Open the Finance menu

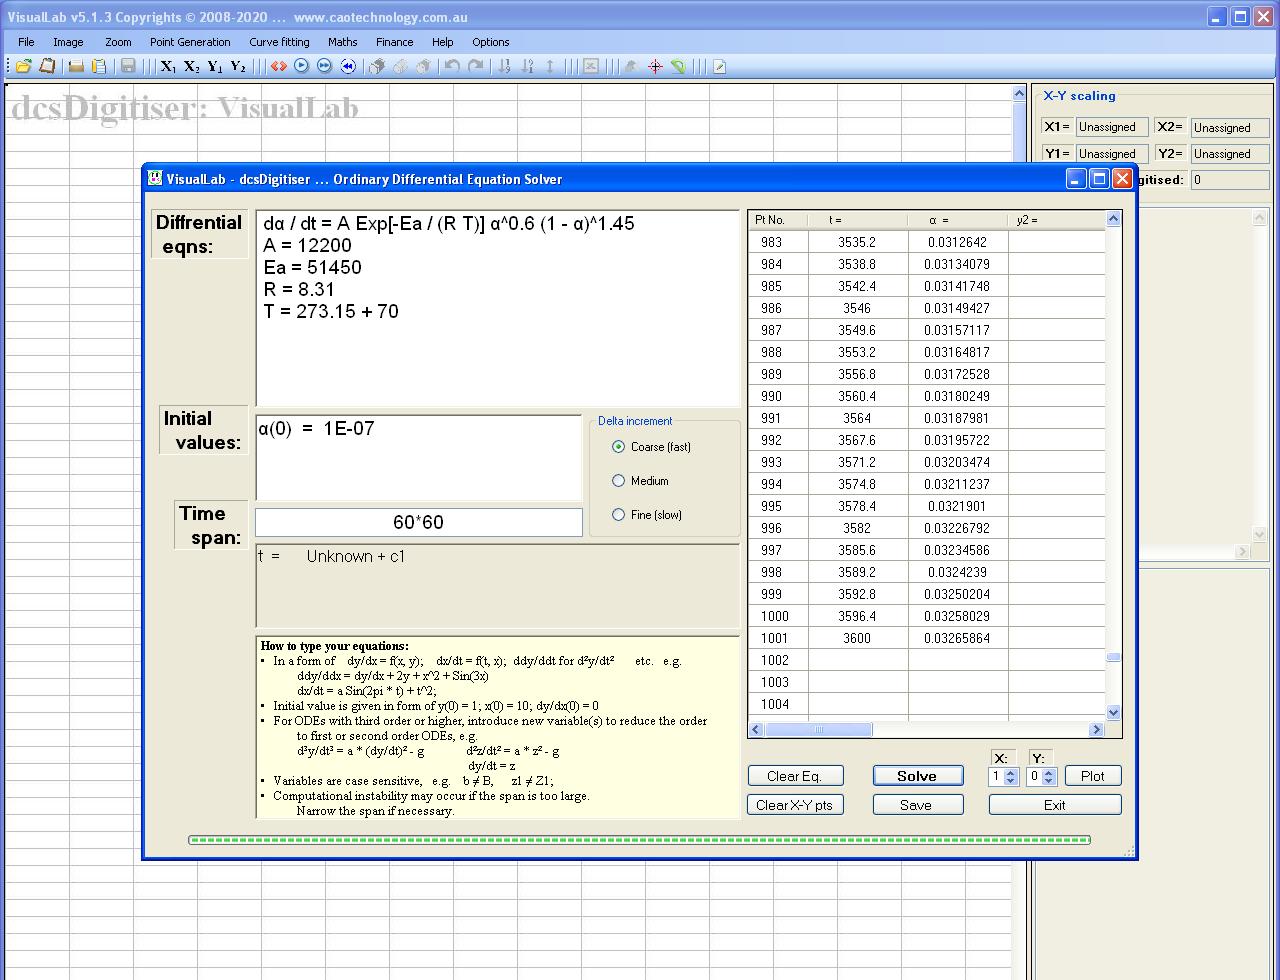[x=394, y=42]
